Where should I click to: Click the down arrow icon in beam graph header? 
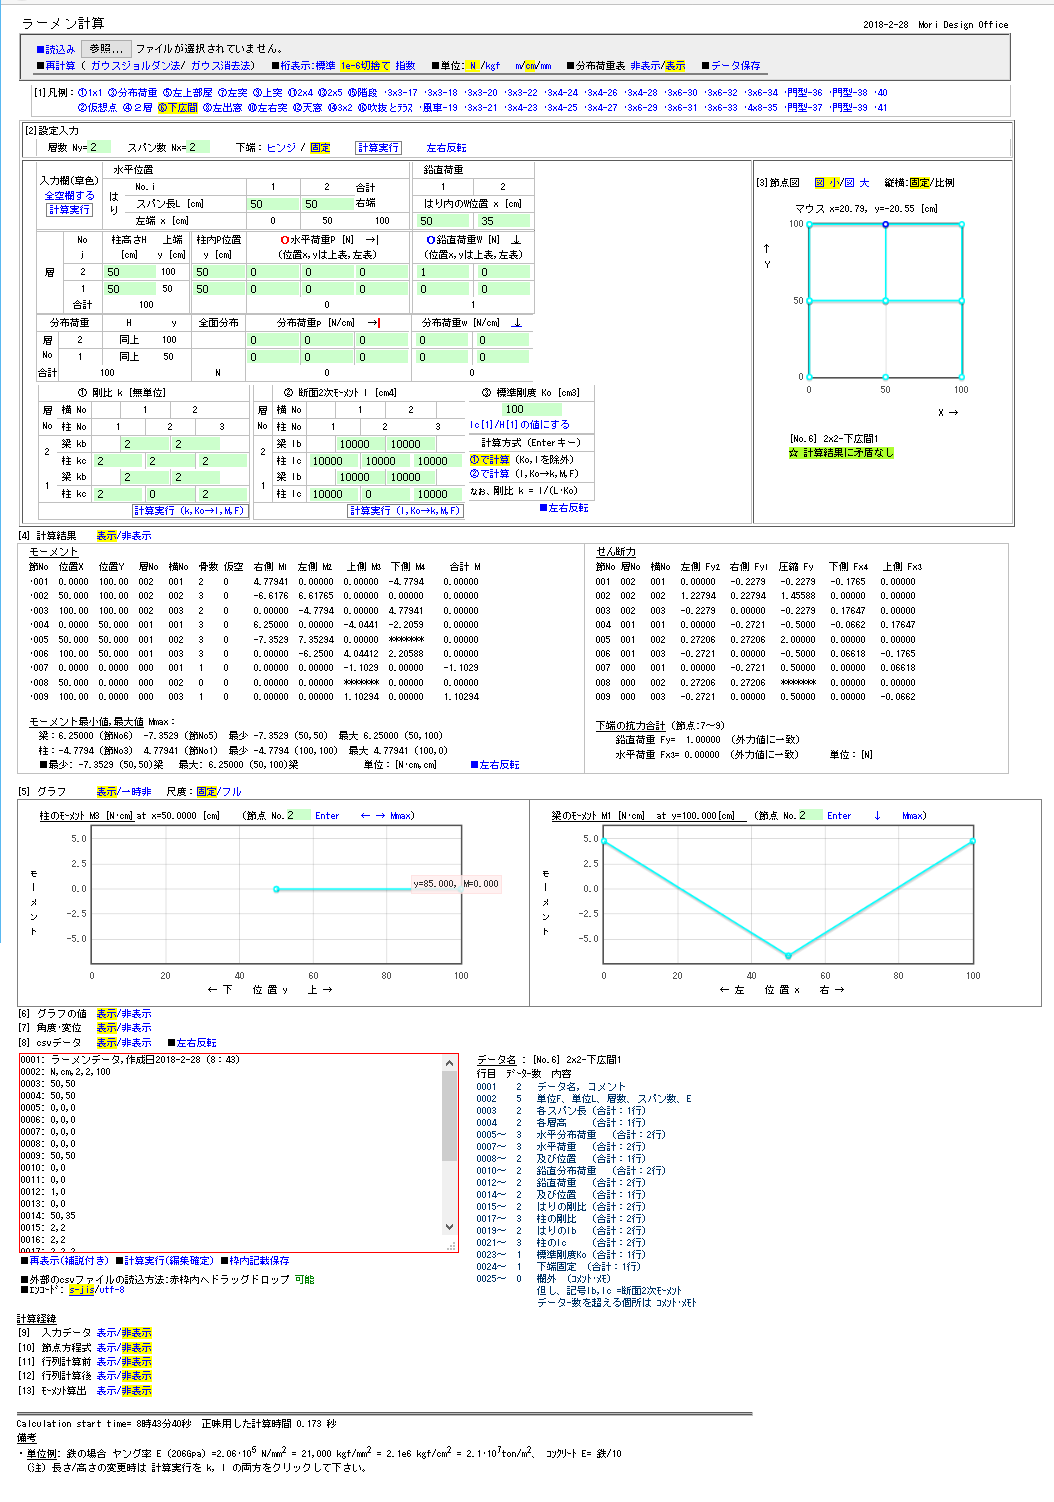pyautogui.click(x=878, y=816)
